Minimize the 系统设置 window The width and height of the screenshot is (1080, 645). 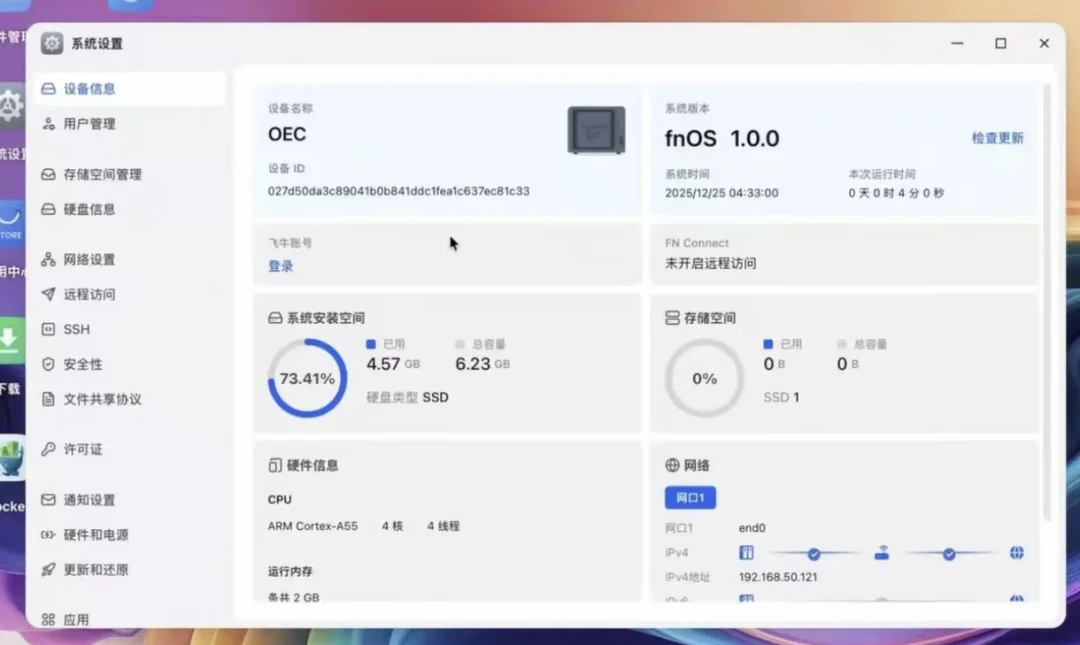click(957, 43)
